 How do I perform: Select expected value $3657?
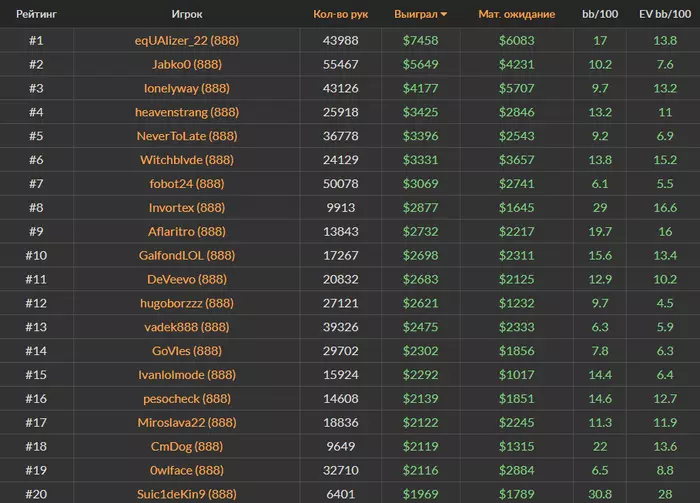pos(517,160)
